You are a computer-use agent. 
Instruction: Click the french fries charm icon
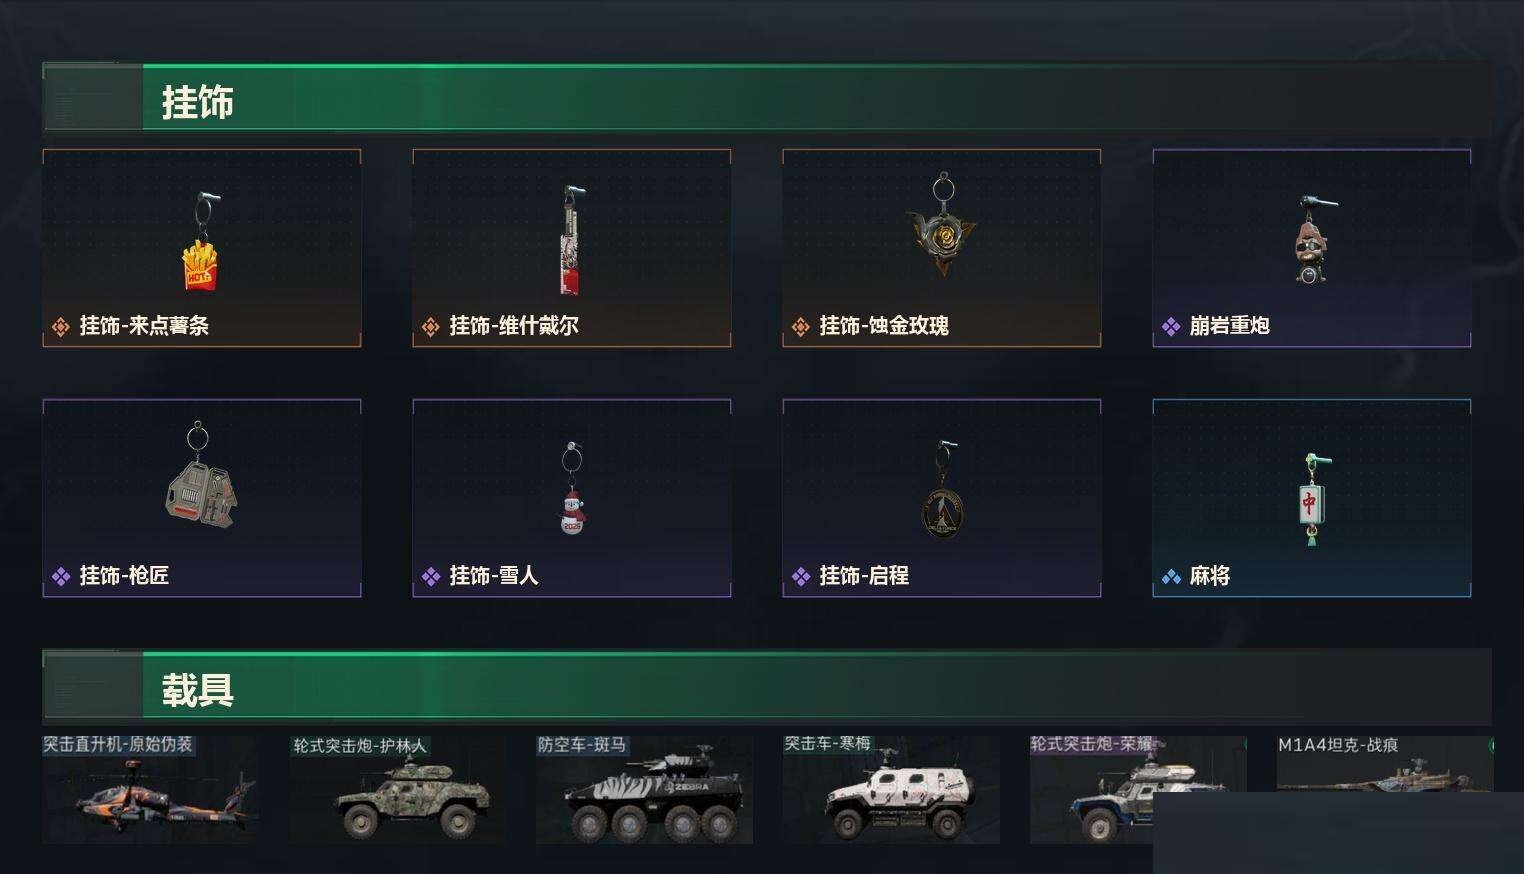pyautogui.click(x=200, y=242)
